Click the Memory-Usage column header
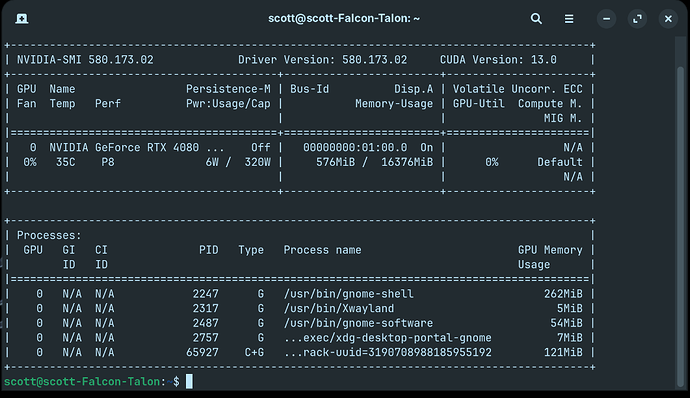 [x=394, y=103]
